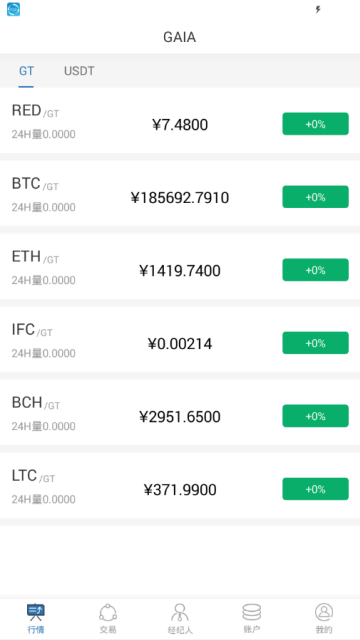This screenshot has width=360, height=640.
Task: Open the 我的 profile icon
Action: (324, 613)
